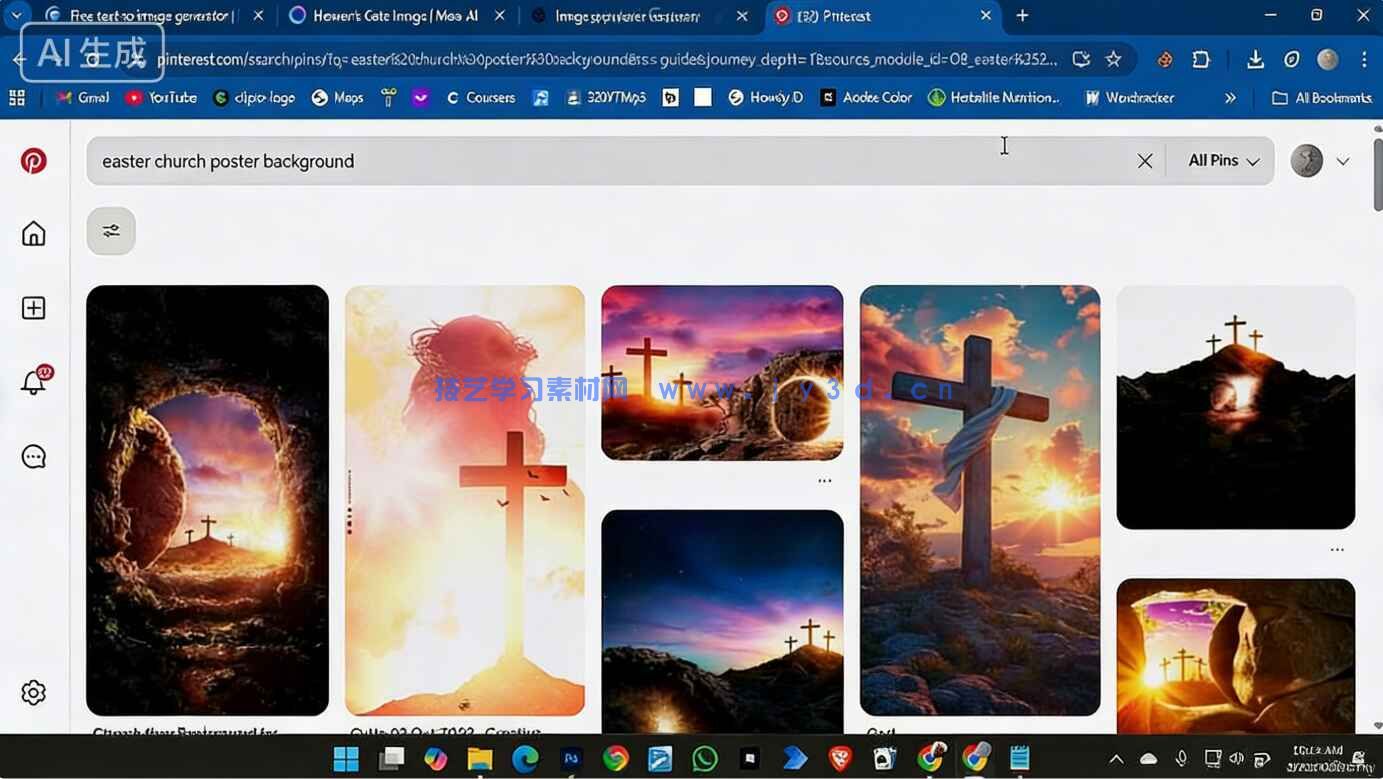Open more options on the tomb cross pin
Viewport: 1383px width, 779px height.
click(824, 479)
